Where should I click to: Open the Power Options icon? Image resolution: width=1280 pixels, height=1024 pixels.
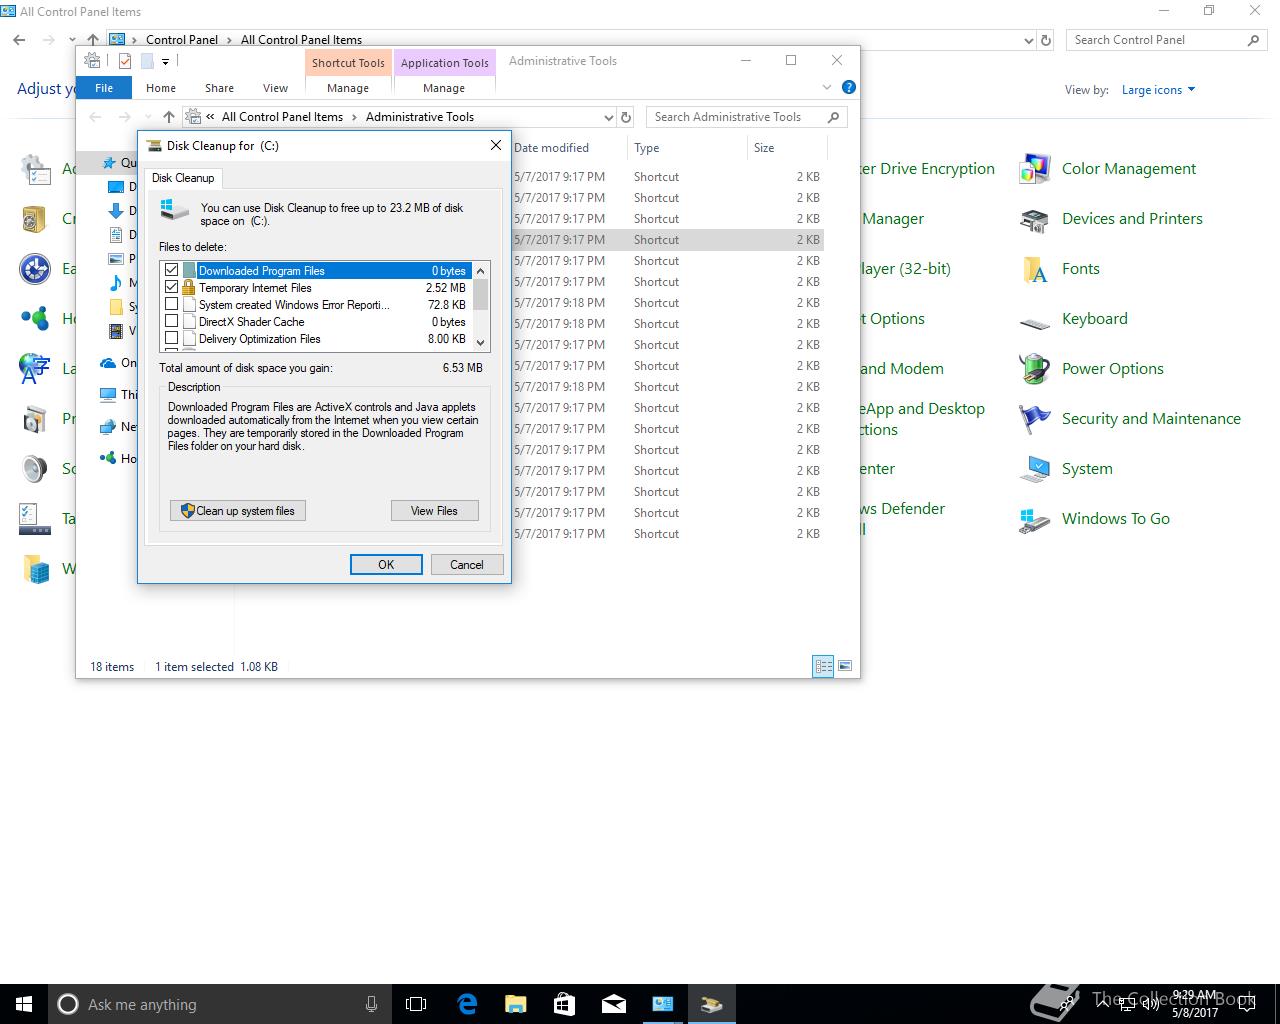[x=1034, y=369]
